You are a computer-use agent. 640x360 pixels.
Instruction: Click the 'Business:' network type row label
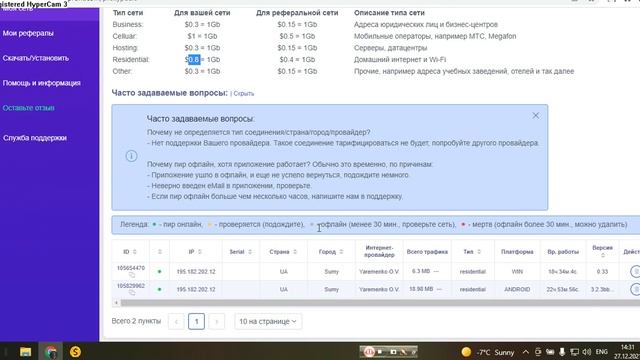128,24
